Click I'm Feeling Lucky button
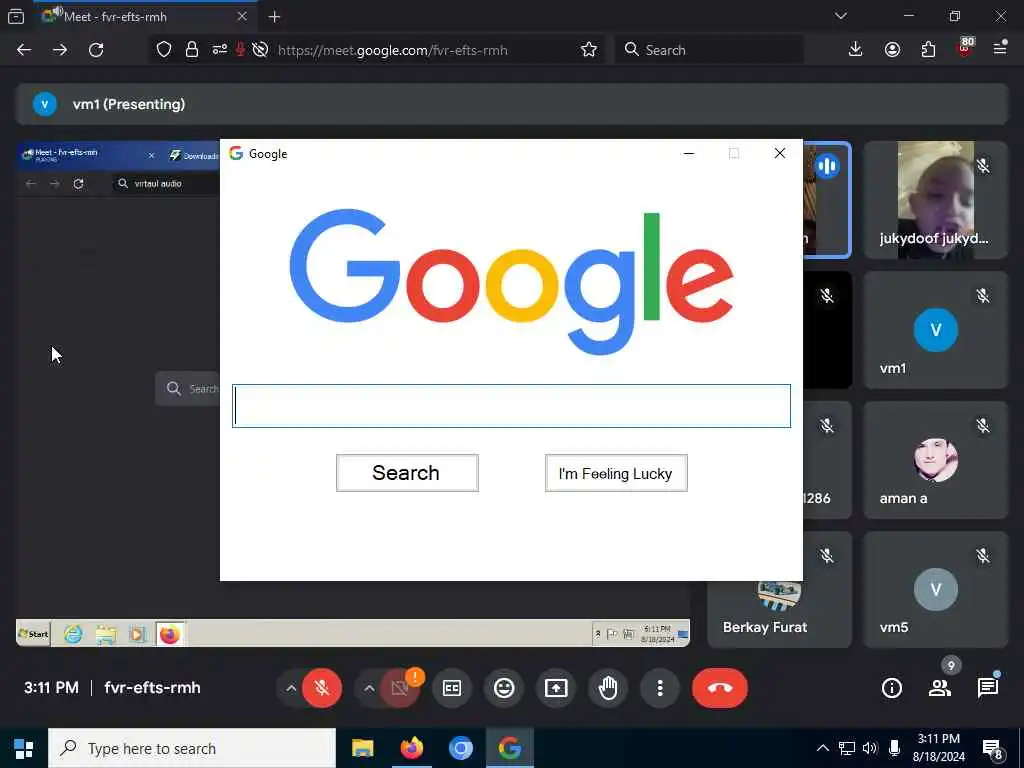 tap(616, 473)
